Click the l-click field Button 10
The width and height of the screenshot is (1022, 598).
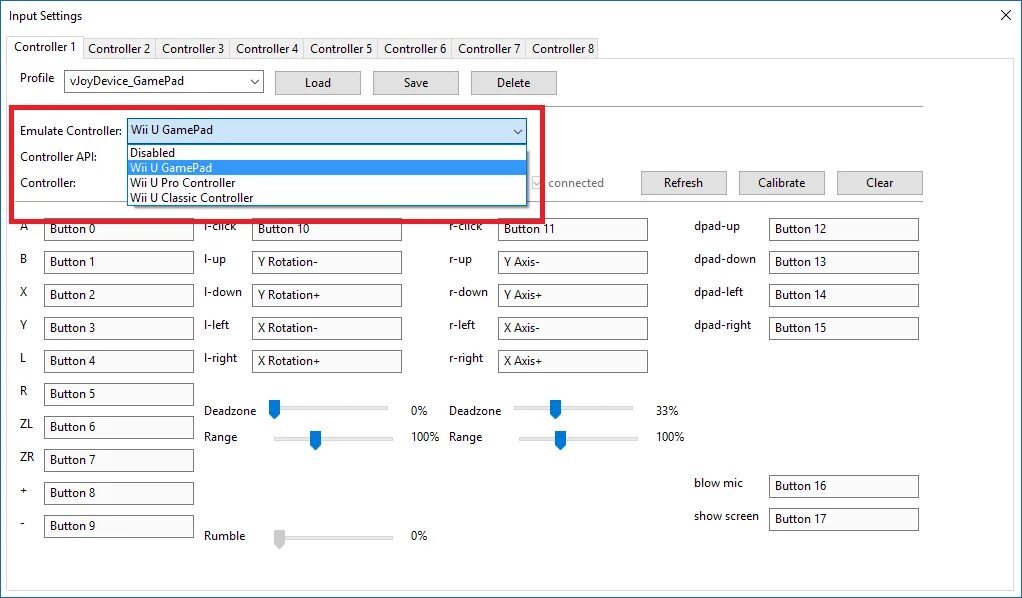pyautogui.click(x=327, y=230)
